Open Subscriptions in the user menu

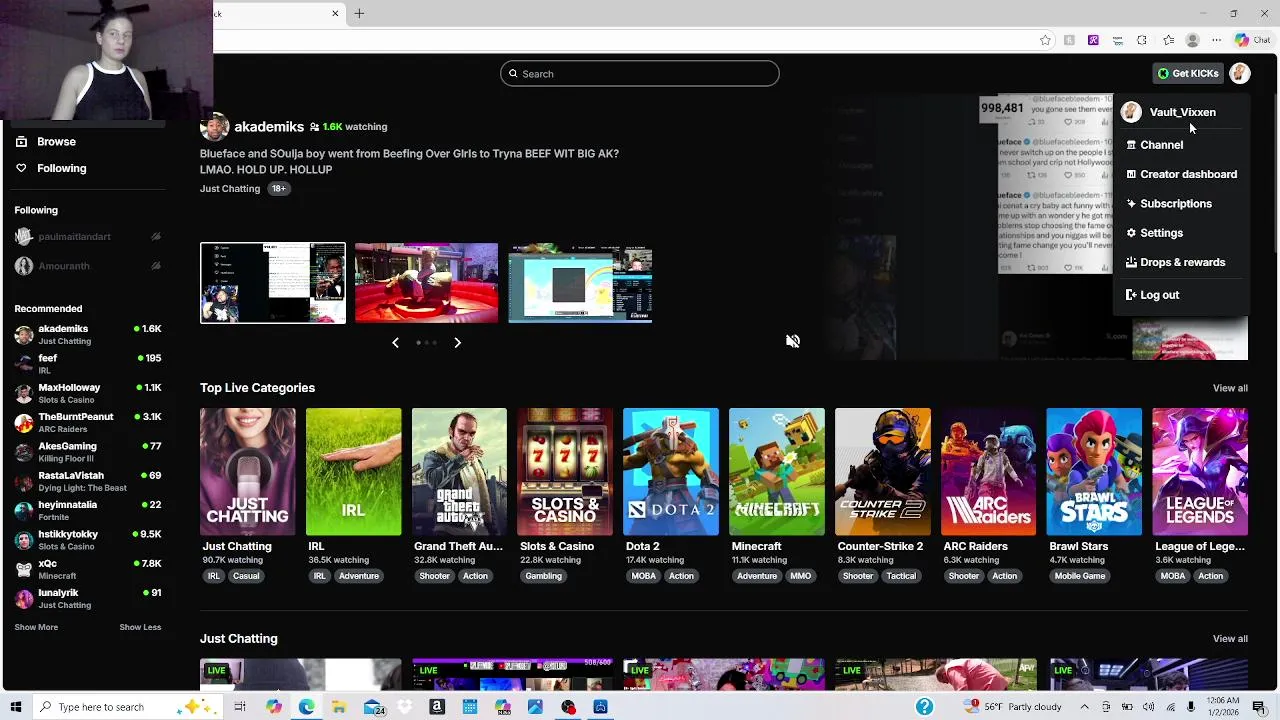click(x=1180, y=203)
